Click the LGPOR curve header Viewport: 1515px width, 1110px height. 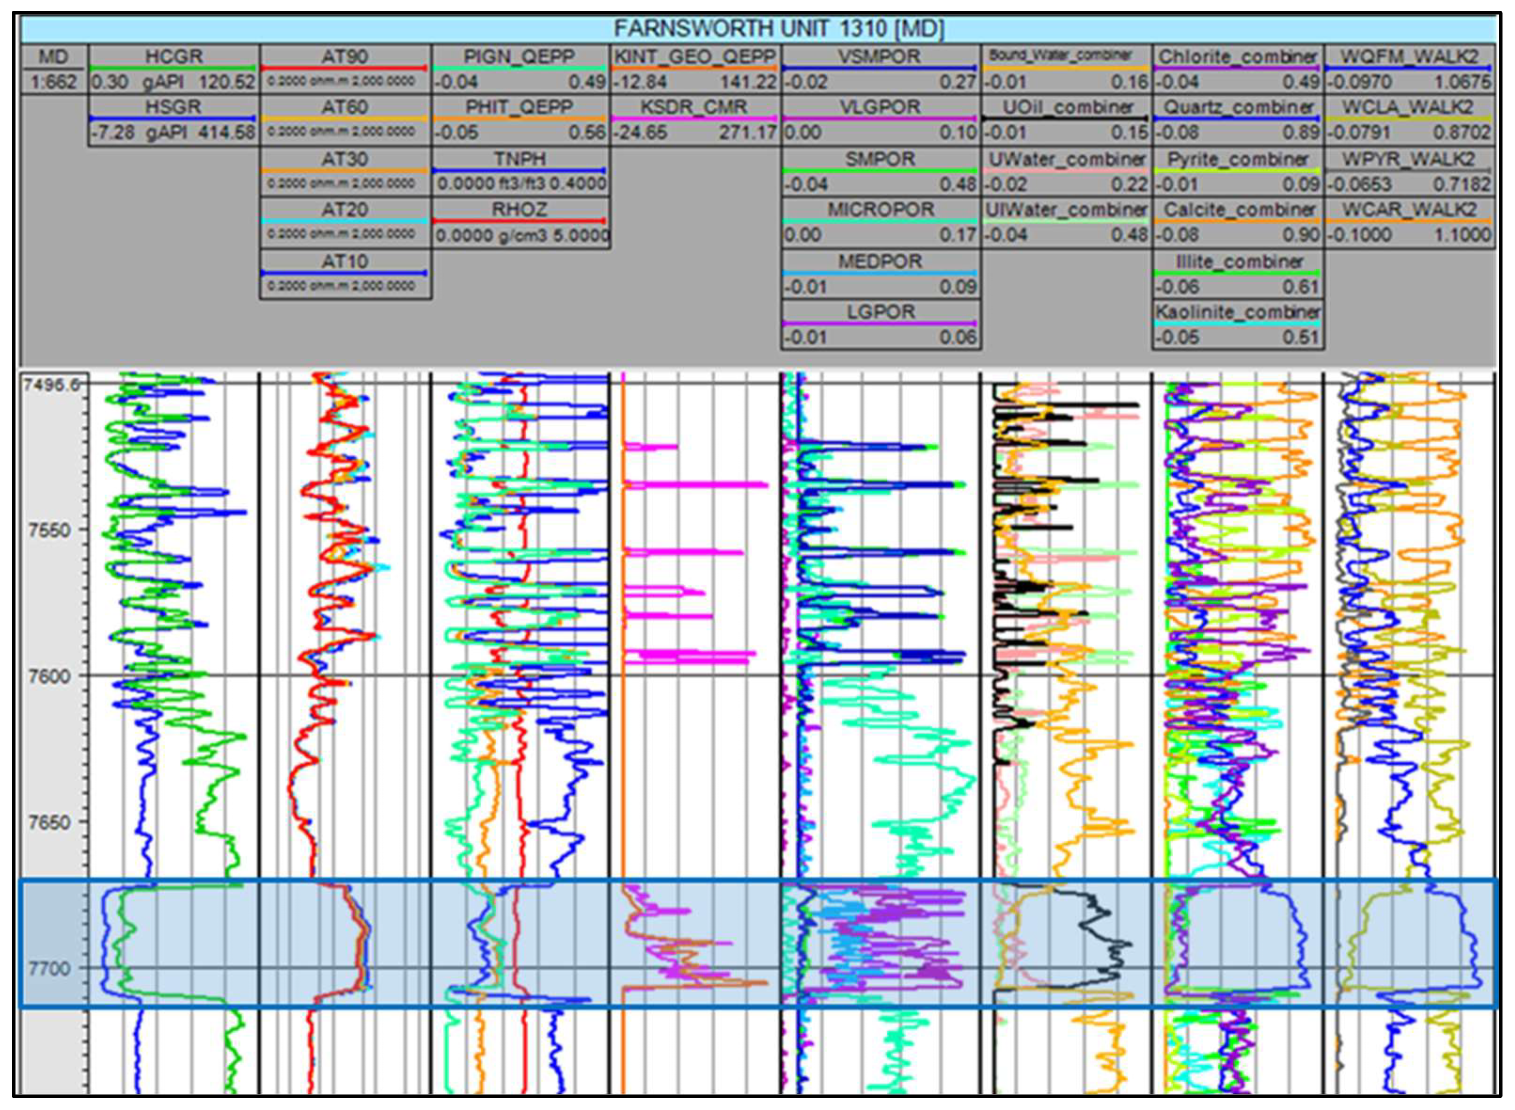pos(880,312)
